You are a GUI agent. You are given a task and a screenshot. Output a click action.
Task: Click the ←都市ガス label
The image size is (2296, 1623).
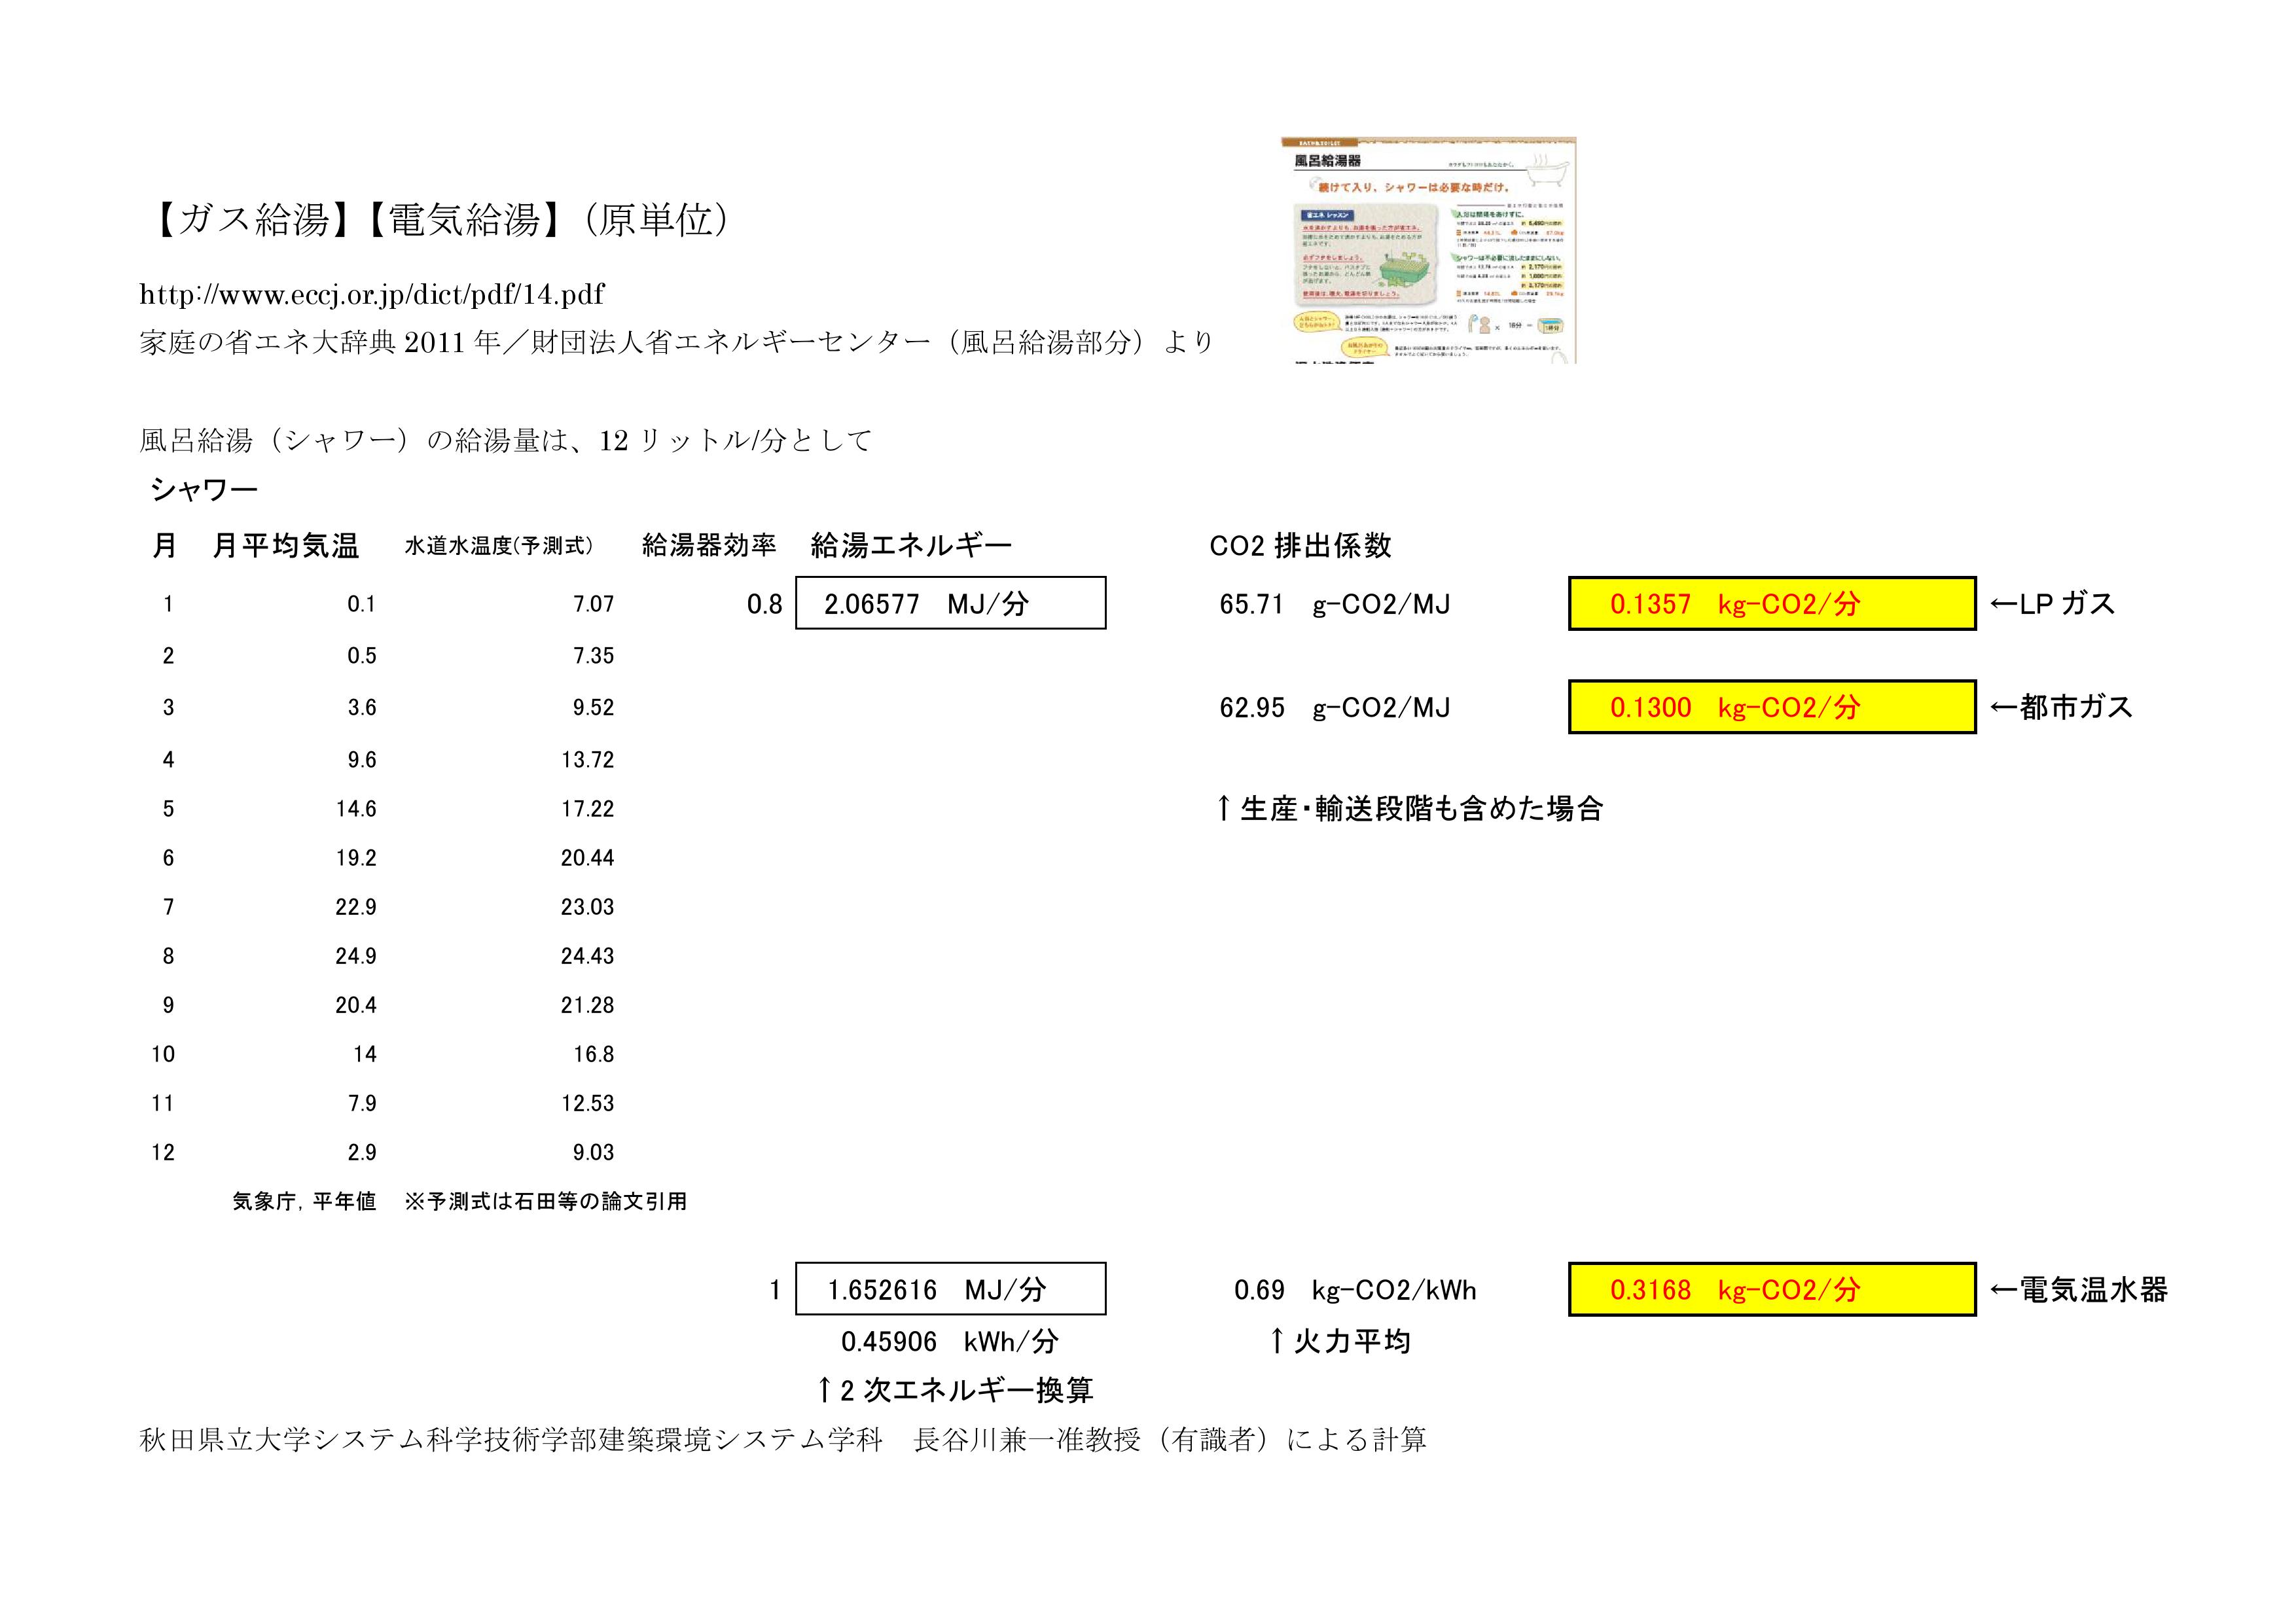pos(2061,707)
